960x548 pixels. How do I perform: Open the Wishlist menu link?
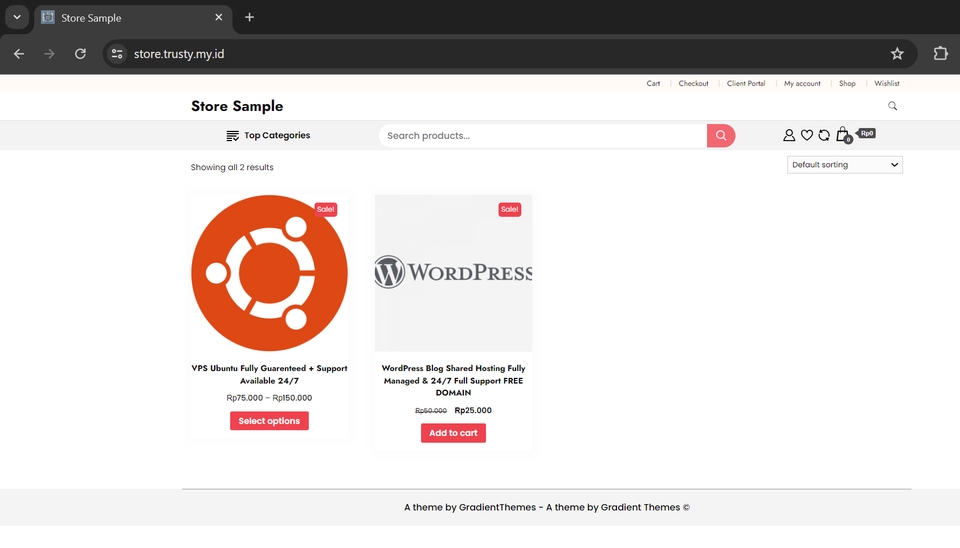click(887, 83)
